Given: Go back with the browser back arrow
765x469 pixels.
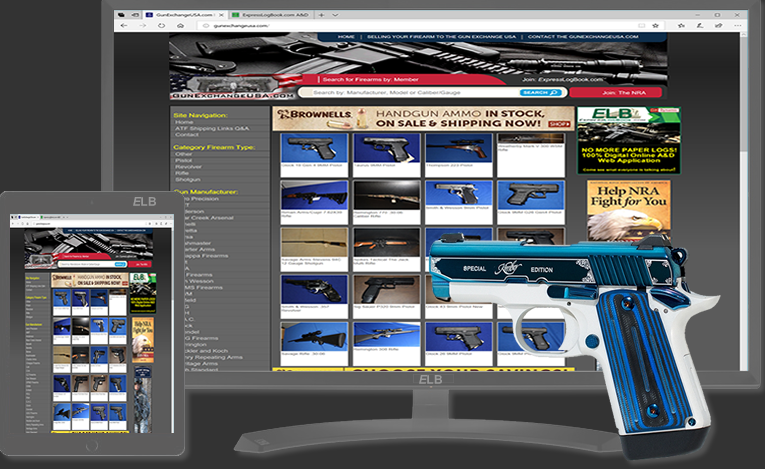Looking at the screenshot, I should point(124,25).
